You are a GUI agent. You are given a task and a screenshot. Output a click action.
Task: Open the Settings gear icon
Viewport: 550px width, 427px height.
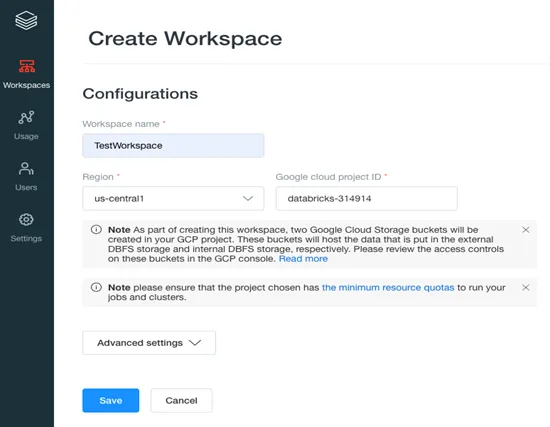tap(26, 220)
